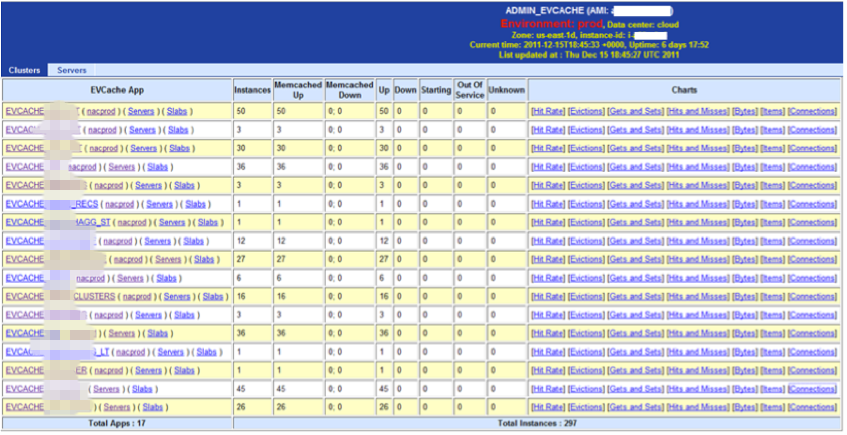Click the Memcached Down column header
This screenshot has height=435, width=847.
[349, 90]
